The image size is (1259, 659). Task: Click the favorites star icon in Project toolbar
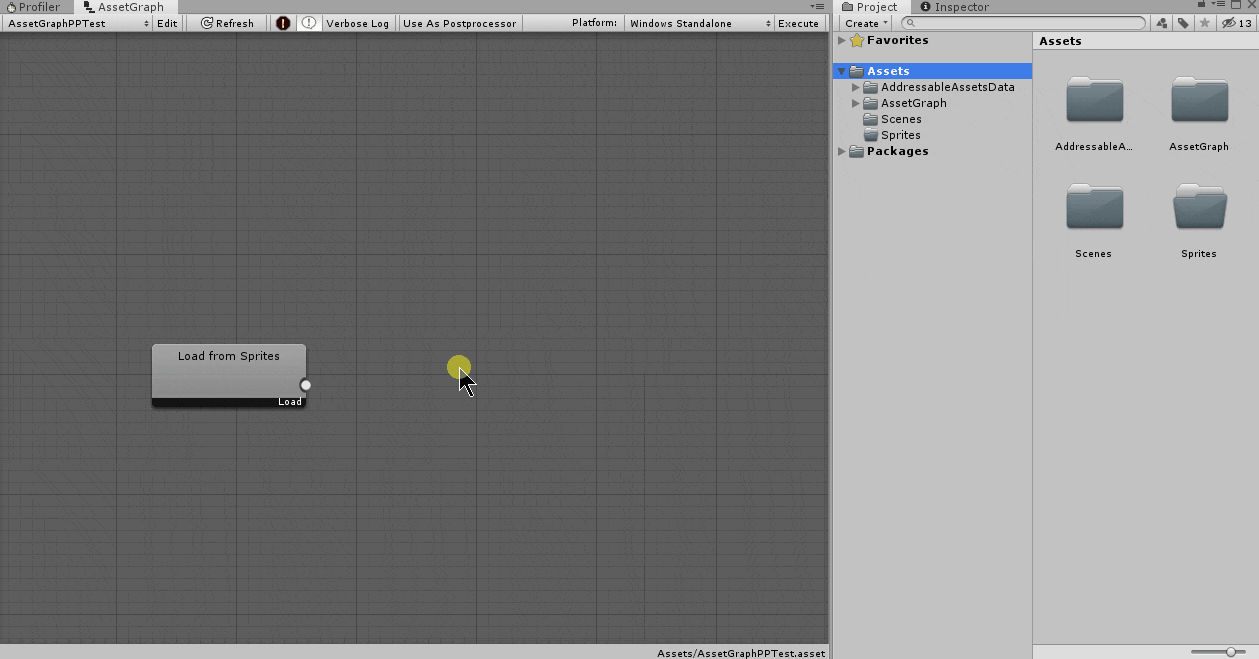pyautogui.click(x=1203, y=22)
